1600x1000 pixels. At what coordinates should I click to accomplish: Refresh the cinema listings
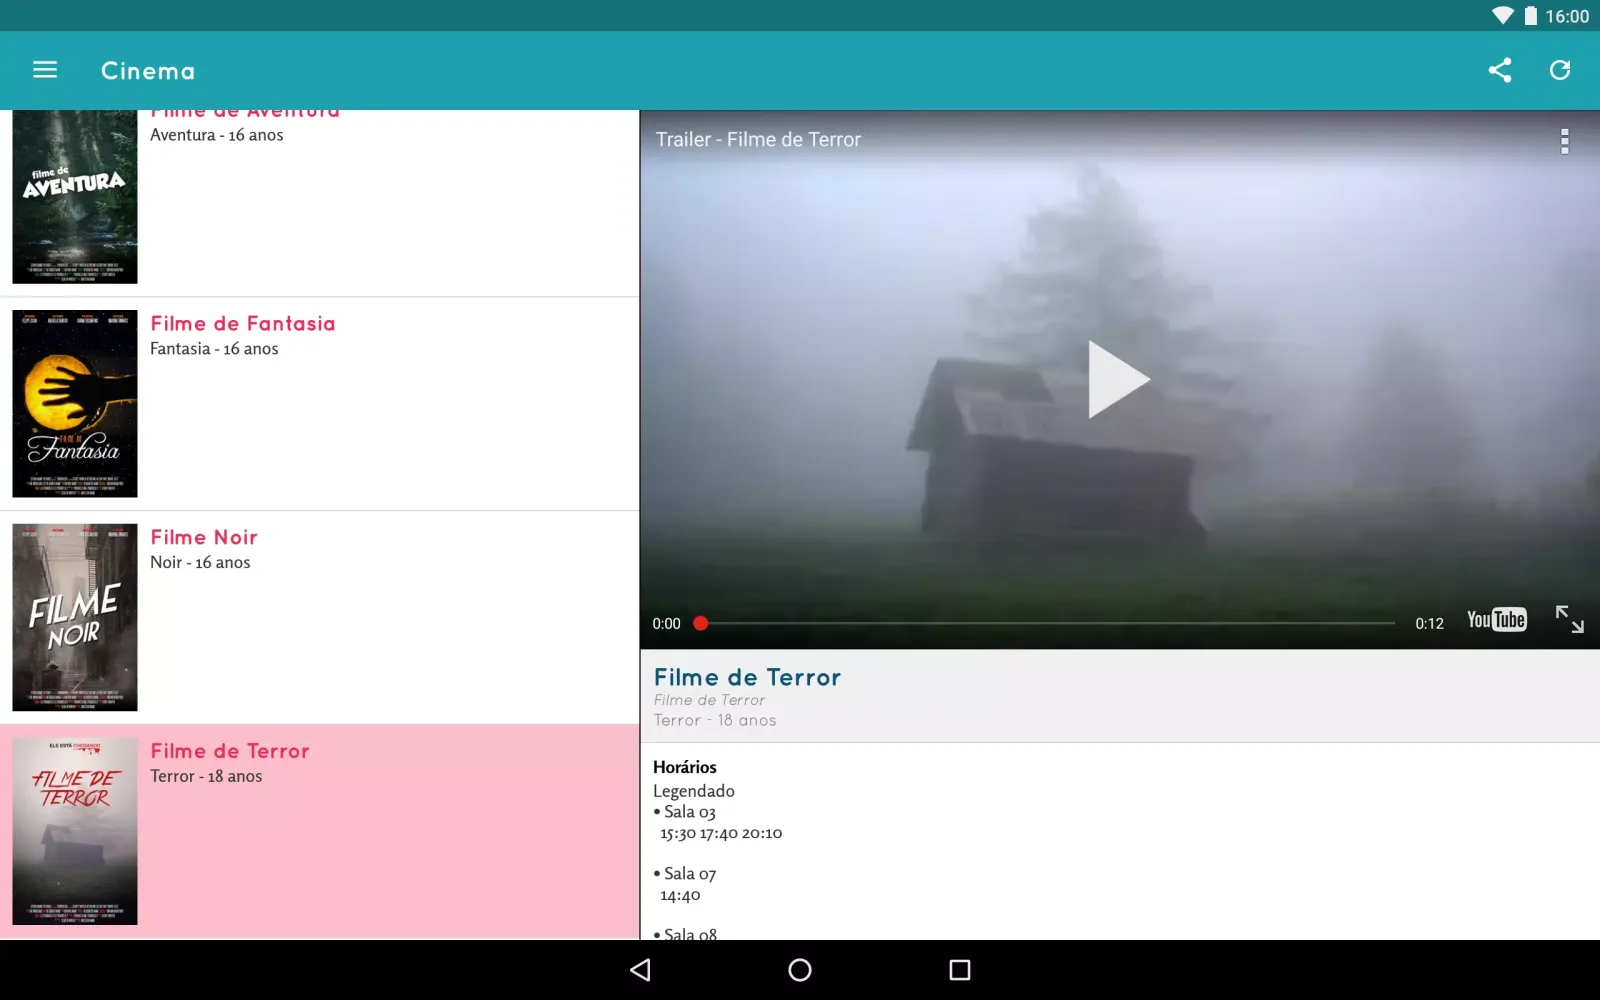[1560, 70]
